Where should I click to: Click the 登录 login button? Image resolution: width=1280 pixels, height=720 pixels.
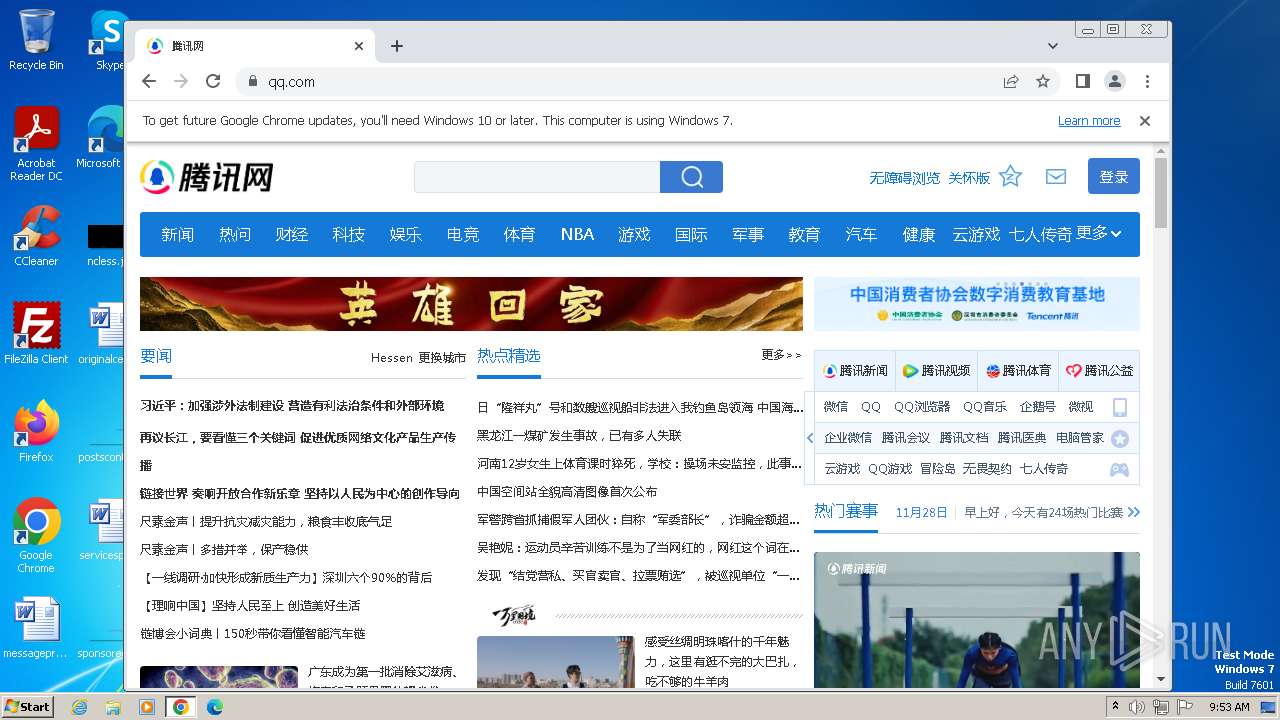coord(1114,176)
